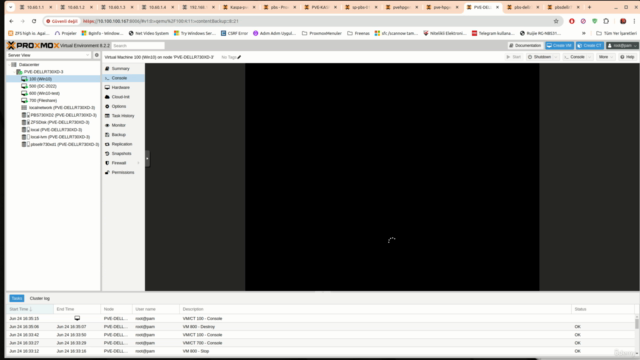The width and height of the screenshot is (640, 360).
Task: Click the Proxmox Search field
Action: [138, 46]
